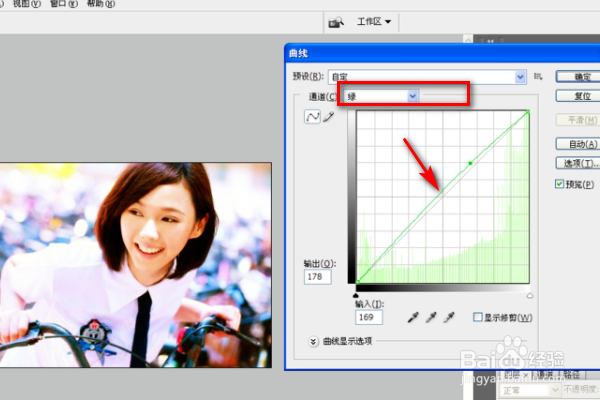Open the preset options menu icon

pyautogui.click(x=538, y=77)
